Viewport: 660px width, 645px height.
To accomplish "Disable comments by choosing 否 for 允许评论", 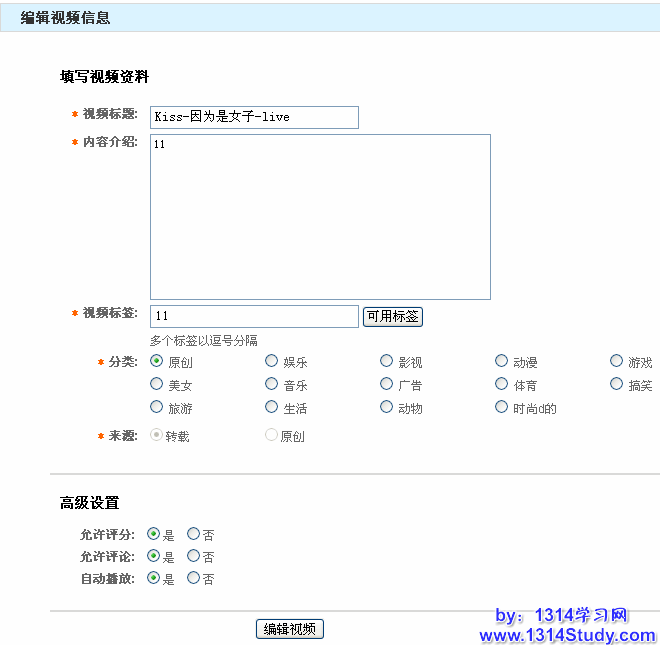I will click(x=194, y=556).
